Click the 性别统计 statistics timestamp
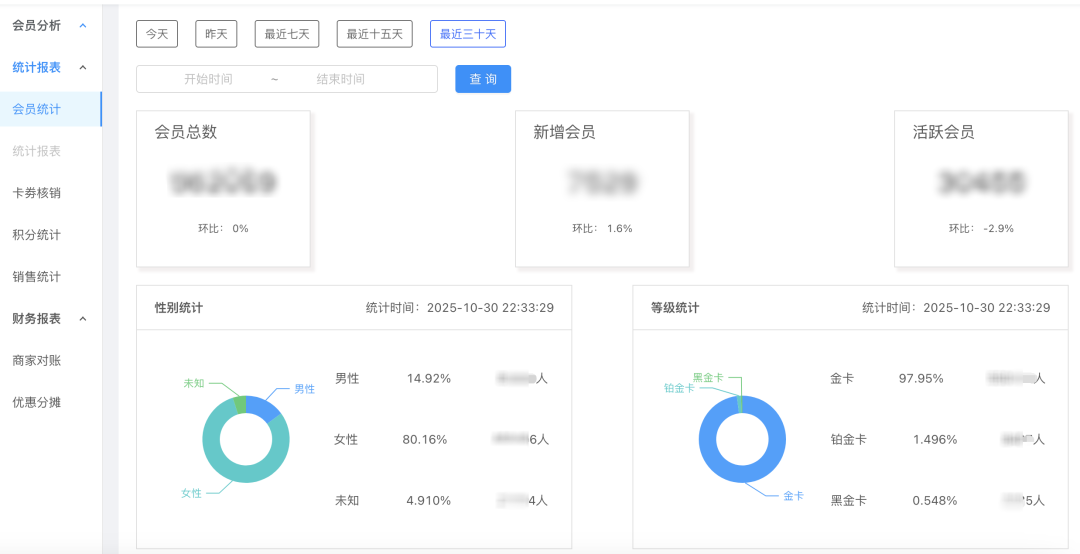Viewport: 1080px width, 554px height. pyautogui.click(x=459, y=307)
